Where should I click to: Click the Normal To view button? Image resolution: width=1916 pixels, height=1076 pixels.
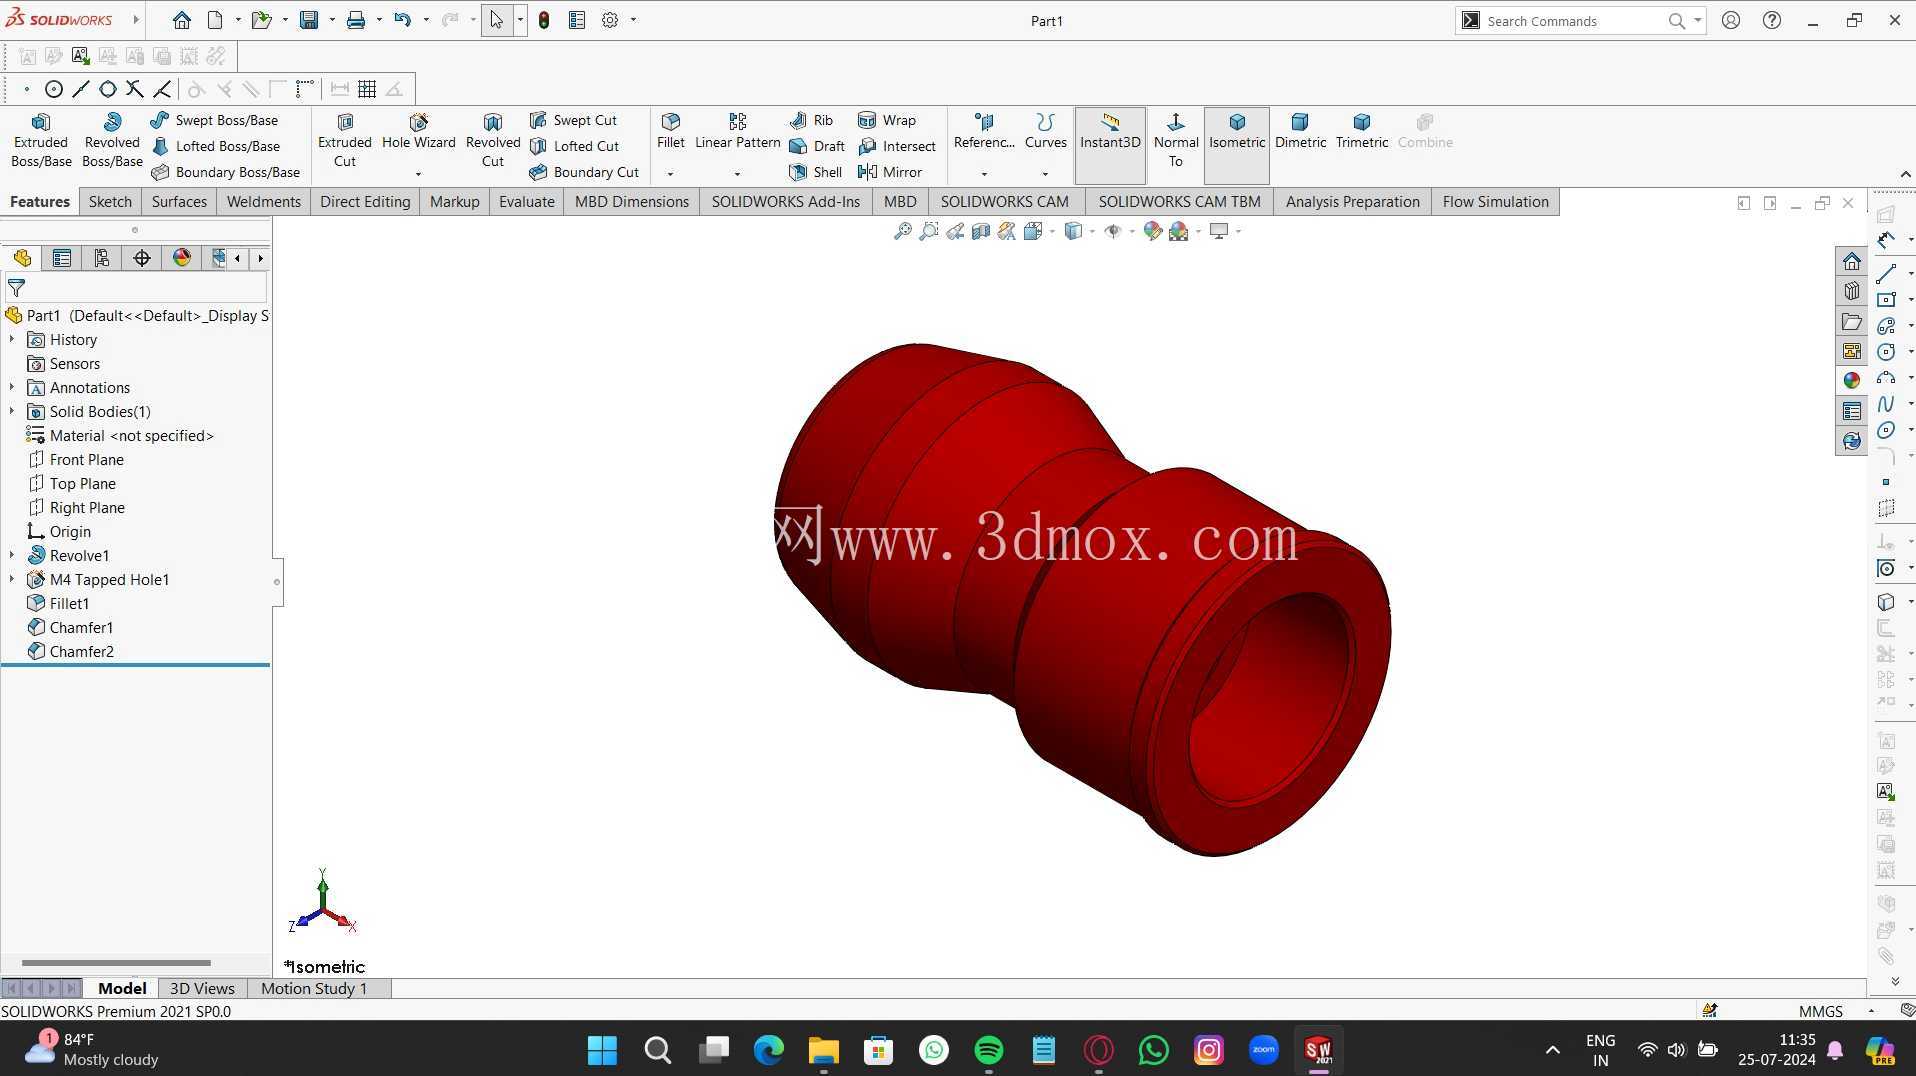click(x=1176, y=140)
